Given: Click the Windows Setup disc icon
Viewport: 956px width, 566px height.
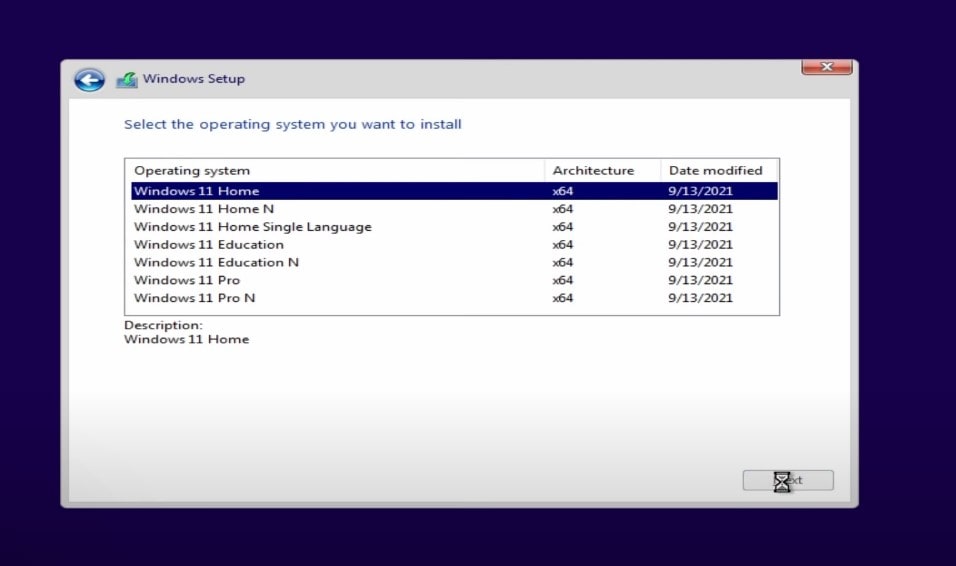Looking at the screenshot, I should pyautogui.click(x=126, y=80).
